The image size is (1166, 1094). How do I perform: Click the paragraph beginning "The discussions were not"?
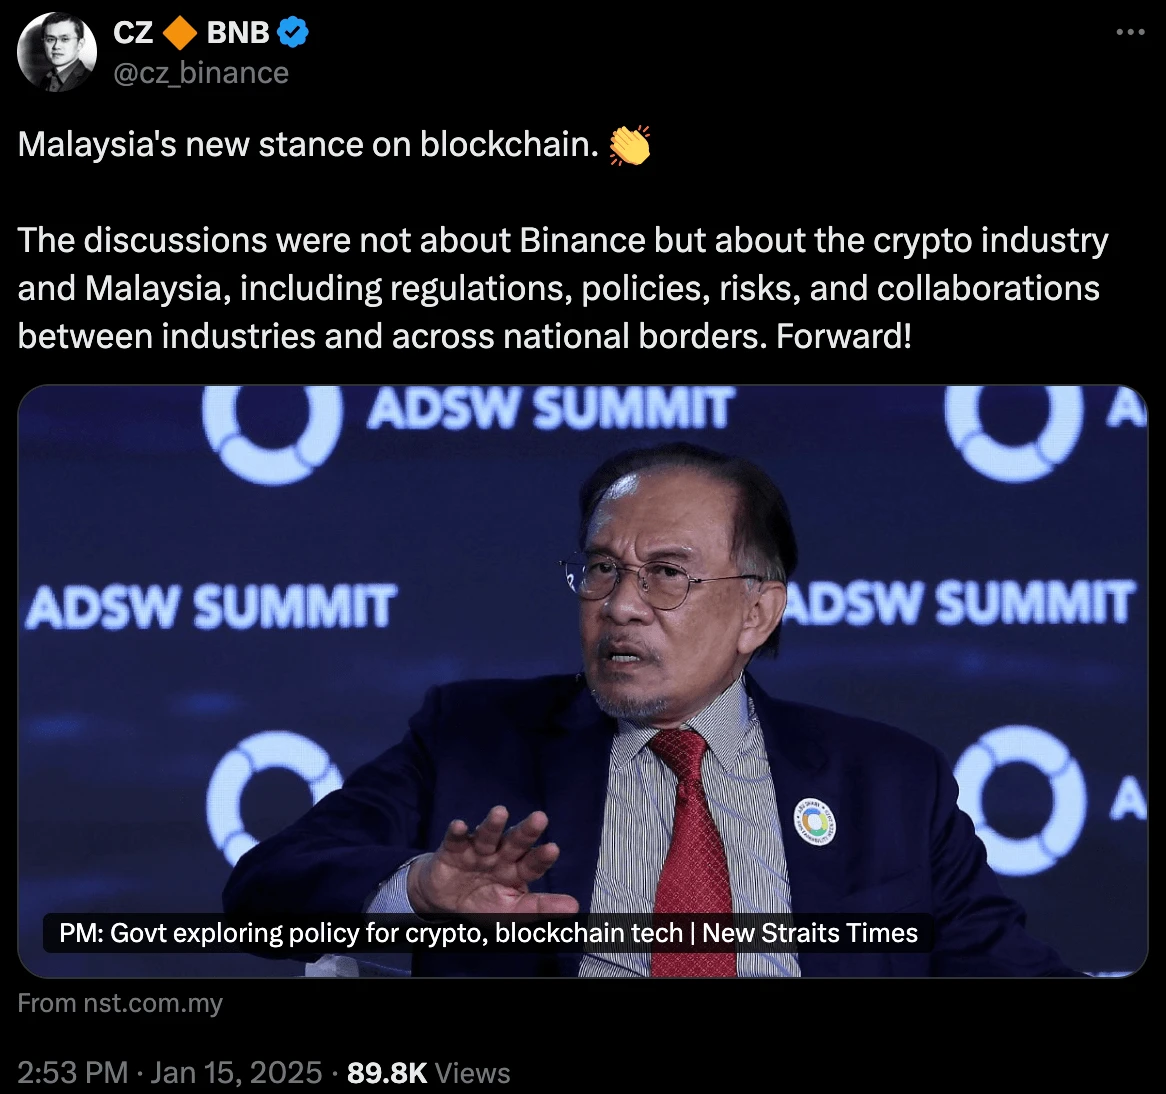(562, 288)
